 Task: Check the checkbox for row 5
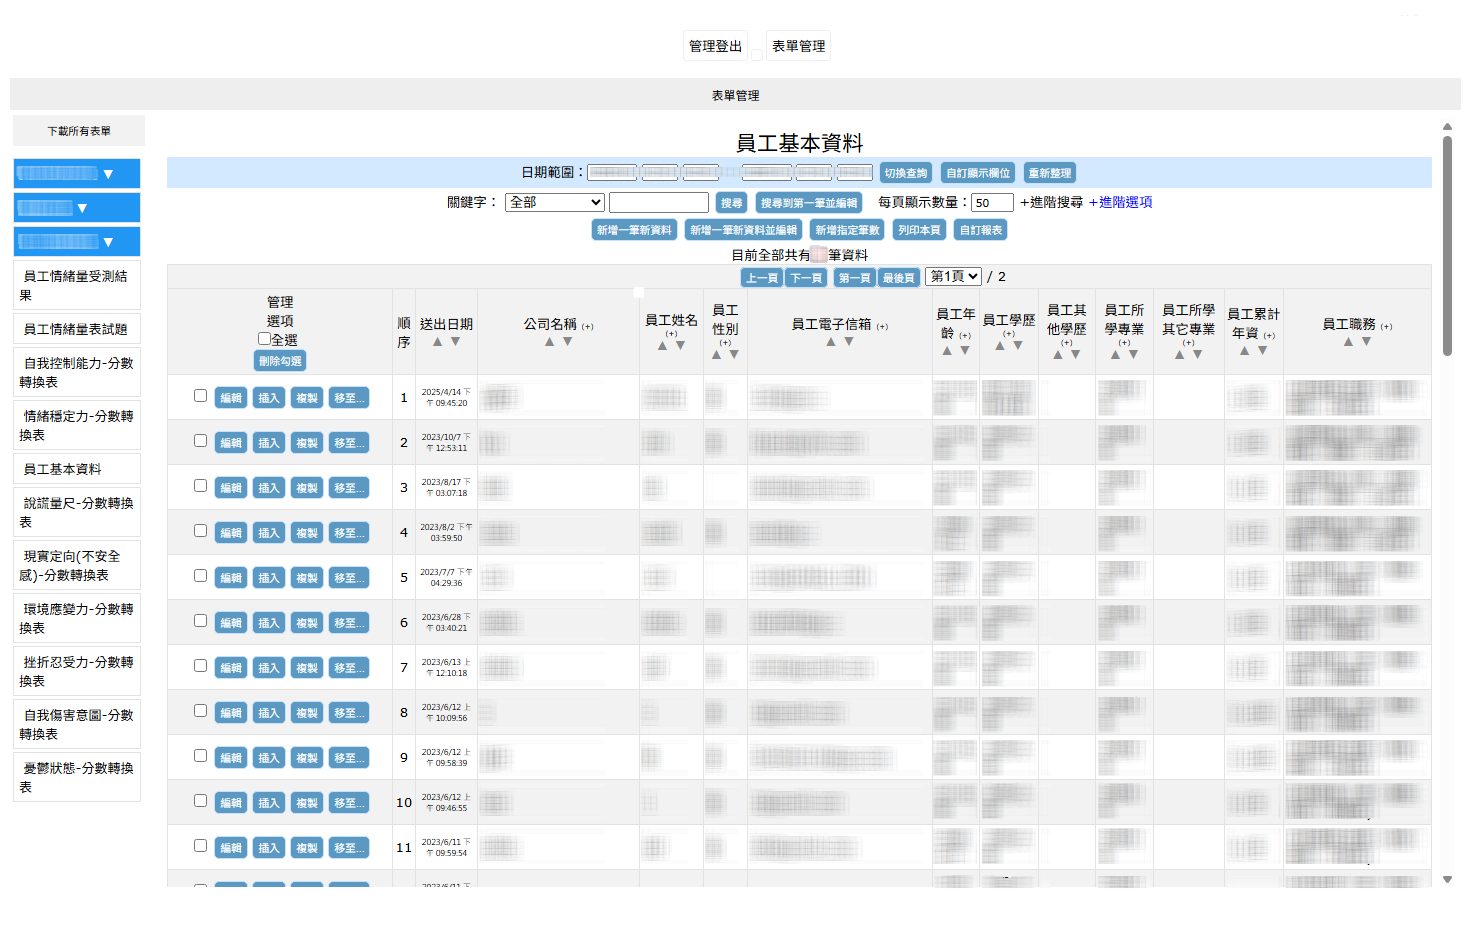click(200, 576)
